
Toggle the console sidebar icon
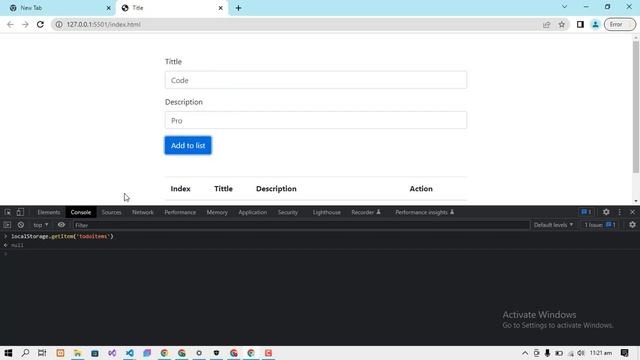pyautogui.click(x=7, y=225)
